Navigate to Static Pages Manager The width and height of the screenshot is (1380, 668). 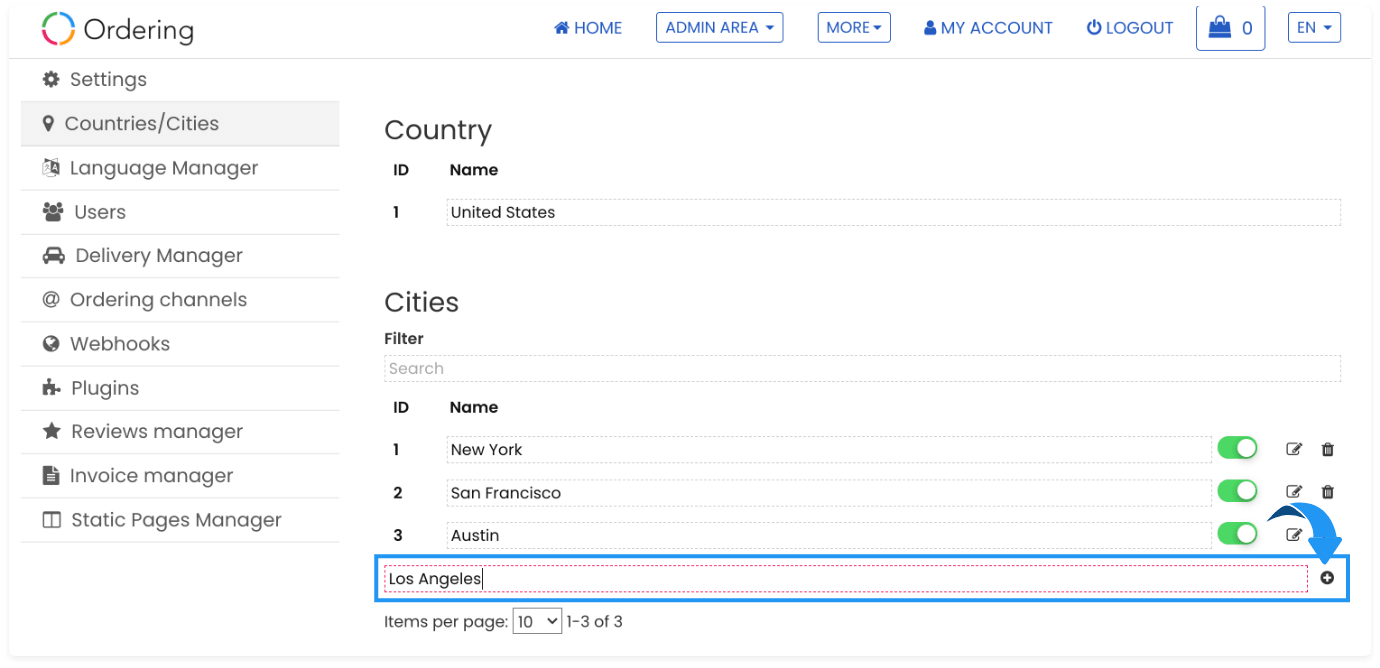point(180,520)
